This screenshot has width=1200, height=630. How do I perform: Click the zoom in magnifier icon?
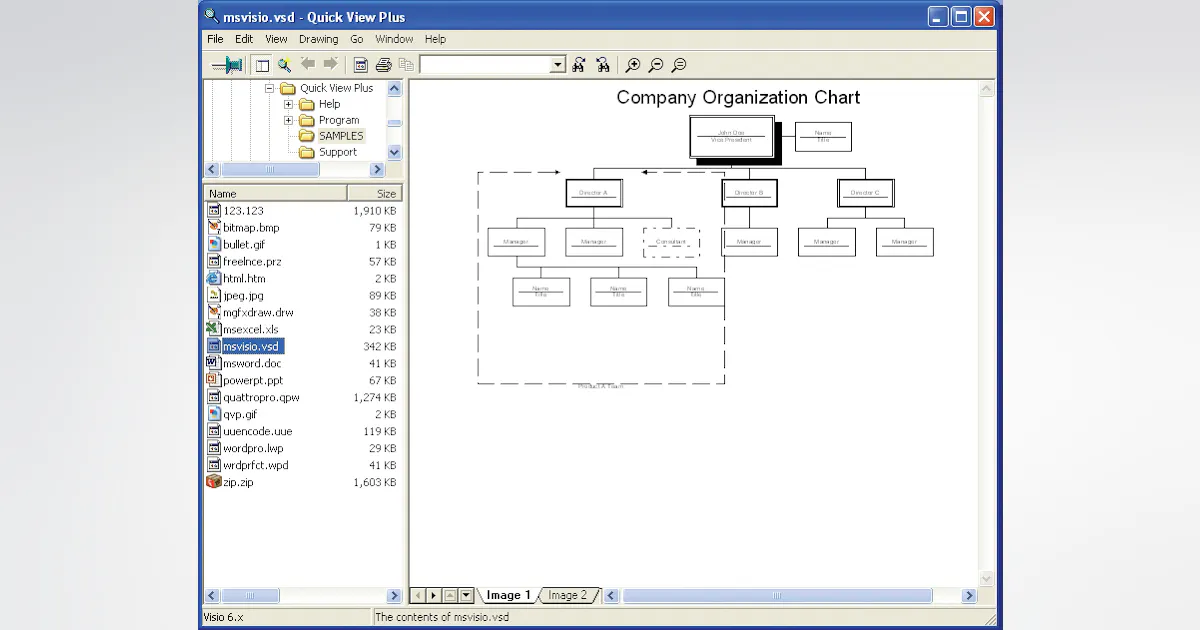(x=633, y=65)
